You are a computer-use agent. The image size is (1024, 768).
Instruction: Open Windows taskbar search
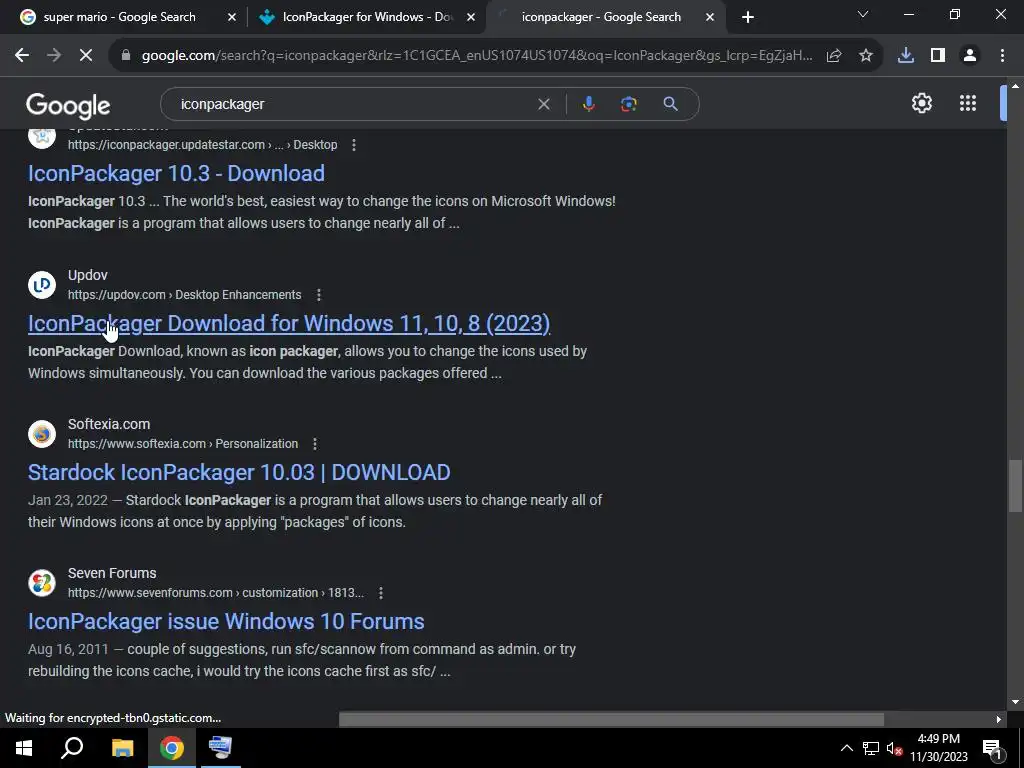tap(72, 748)
